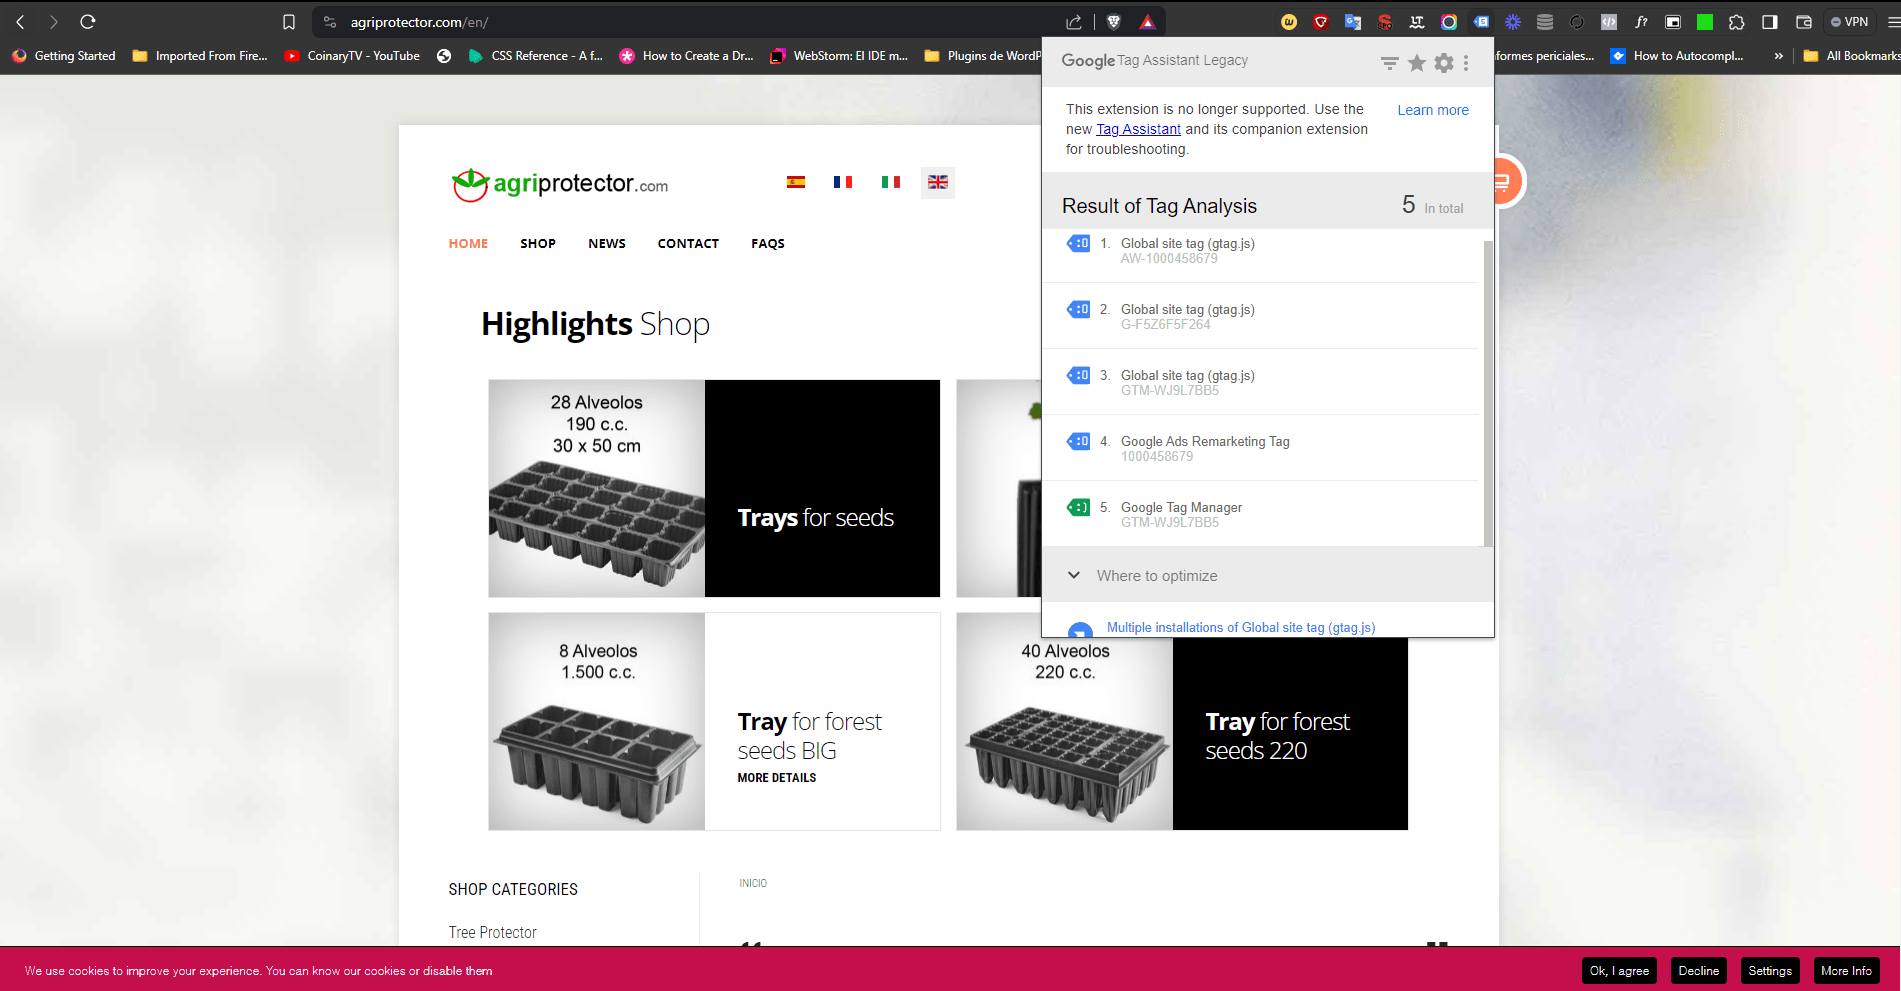
Task: Open the CONTACT menu item
Action: 688,243
